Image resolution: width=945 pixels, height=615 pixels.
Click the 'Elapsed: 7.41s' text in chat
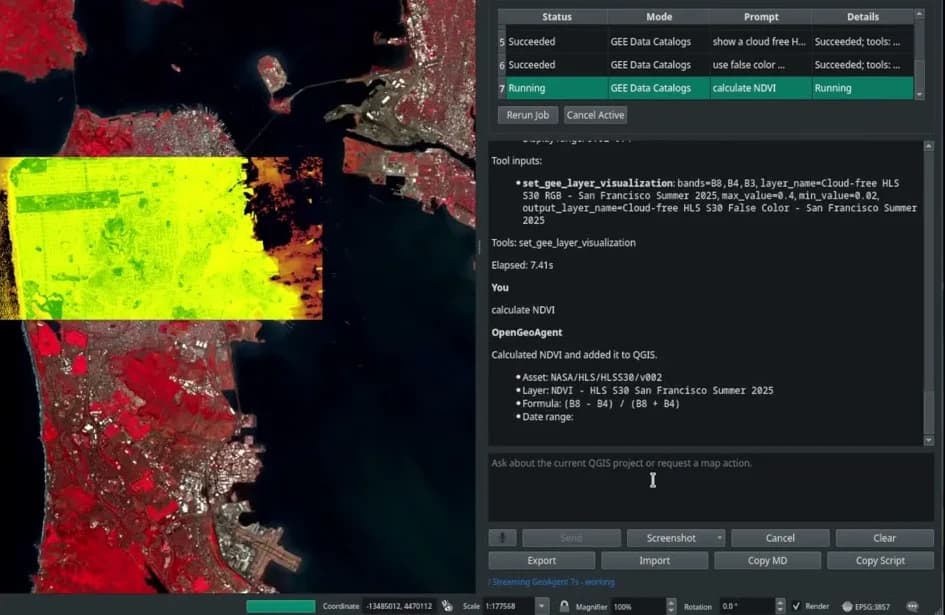coord(522,265)
